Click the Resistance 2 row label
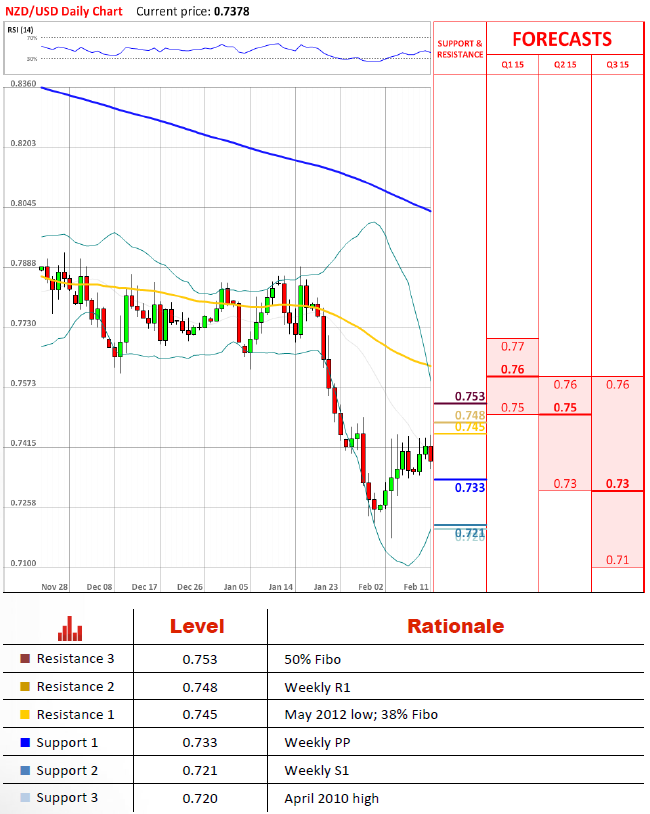650x814 pixels. click(x=75, y=687)
